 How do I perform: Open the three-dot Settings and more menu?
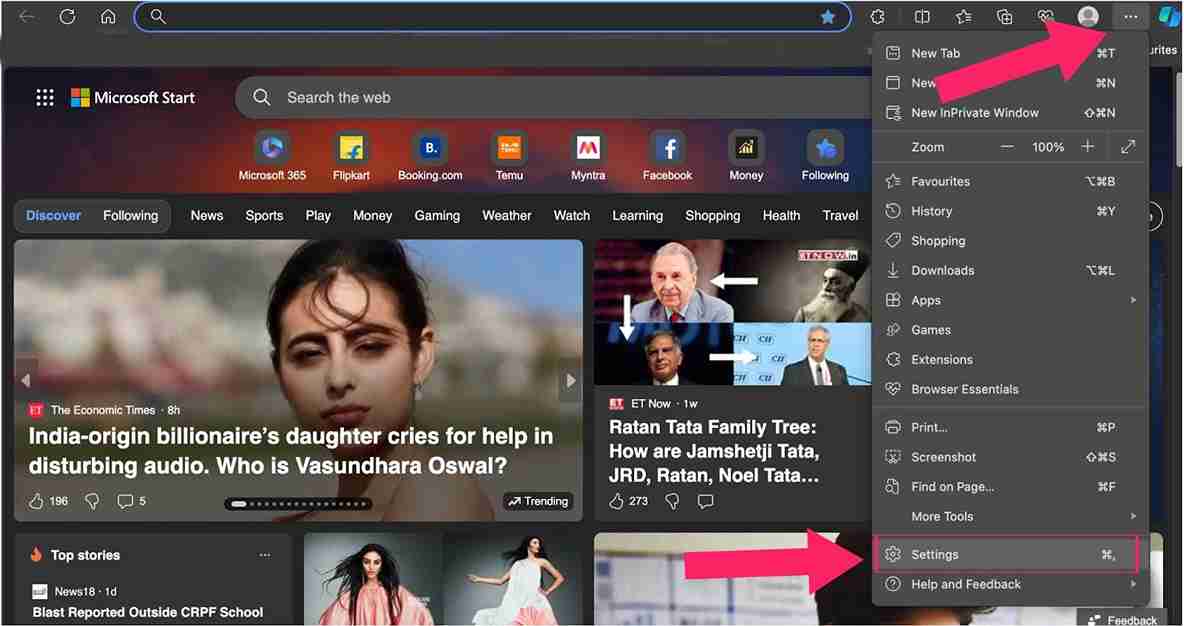coord(1130,17)
